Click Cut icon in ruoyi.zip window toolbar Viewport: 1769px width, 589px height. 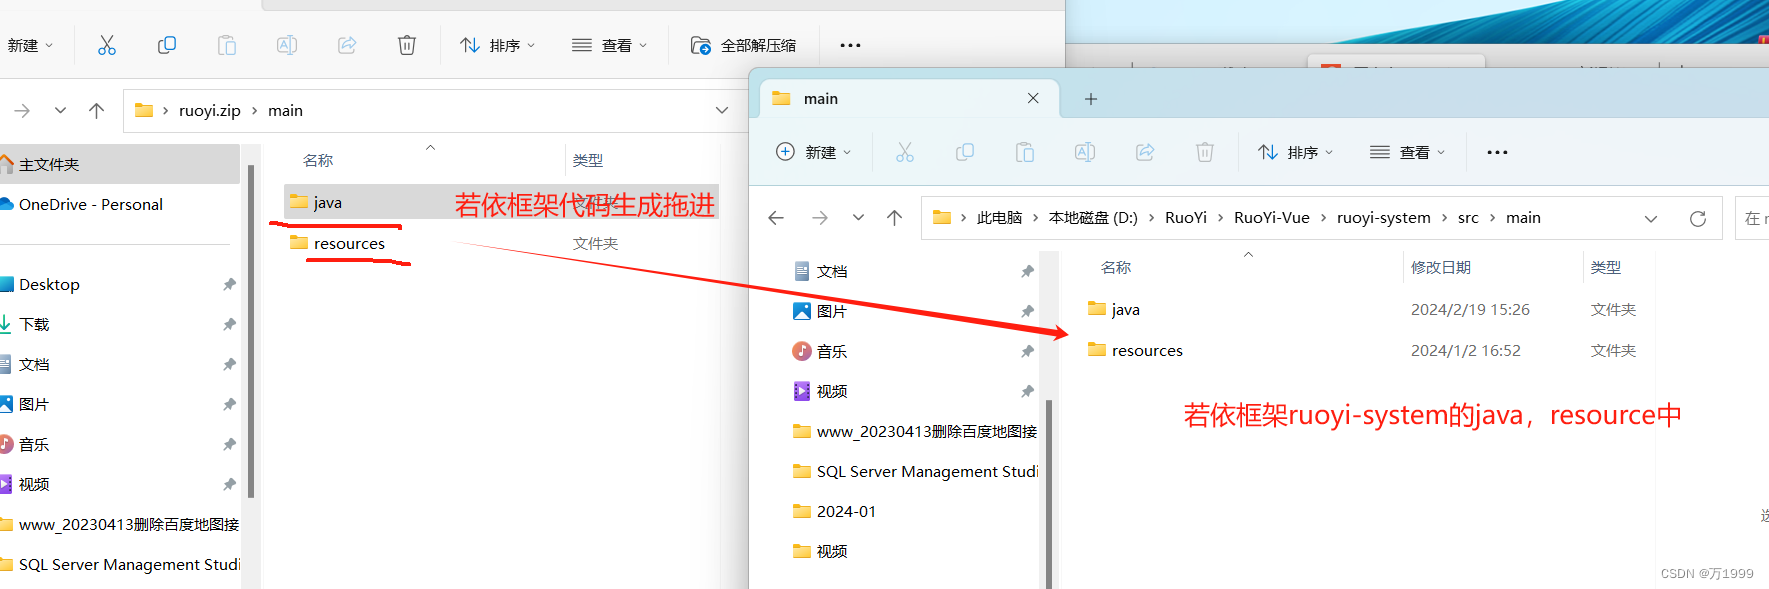[x=107, y=45]
